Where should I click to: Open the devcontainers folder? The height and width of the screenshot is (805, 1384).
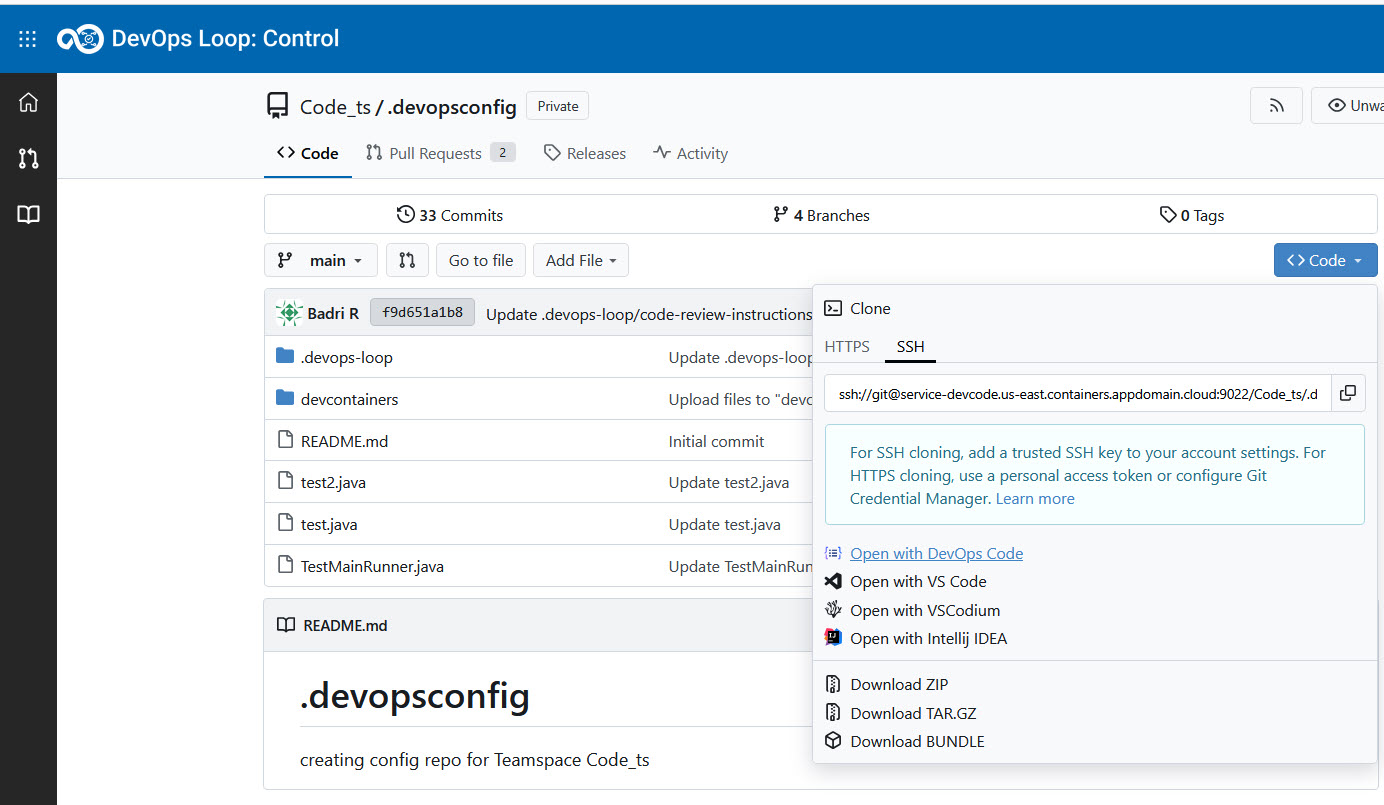tap(349, 399)
